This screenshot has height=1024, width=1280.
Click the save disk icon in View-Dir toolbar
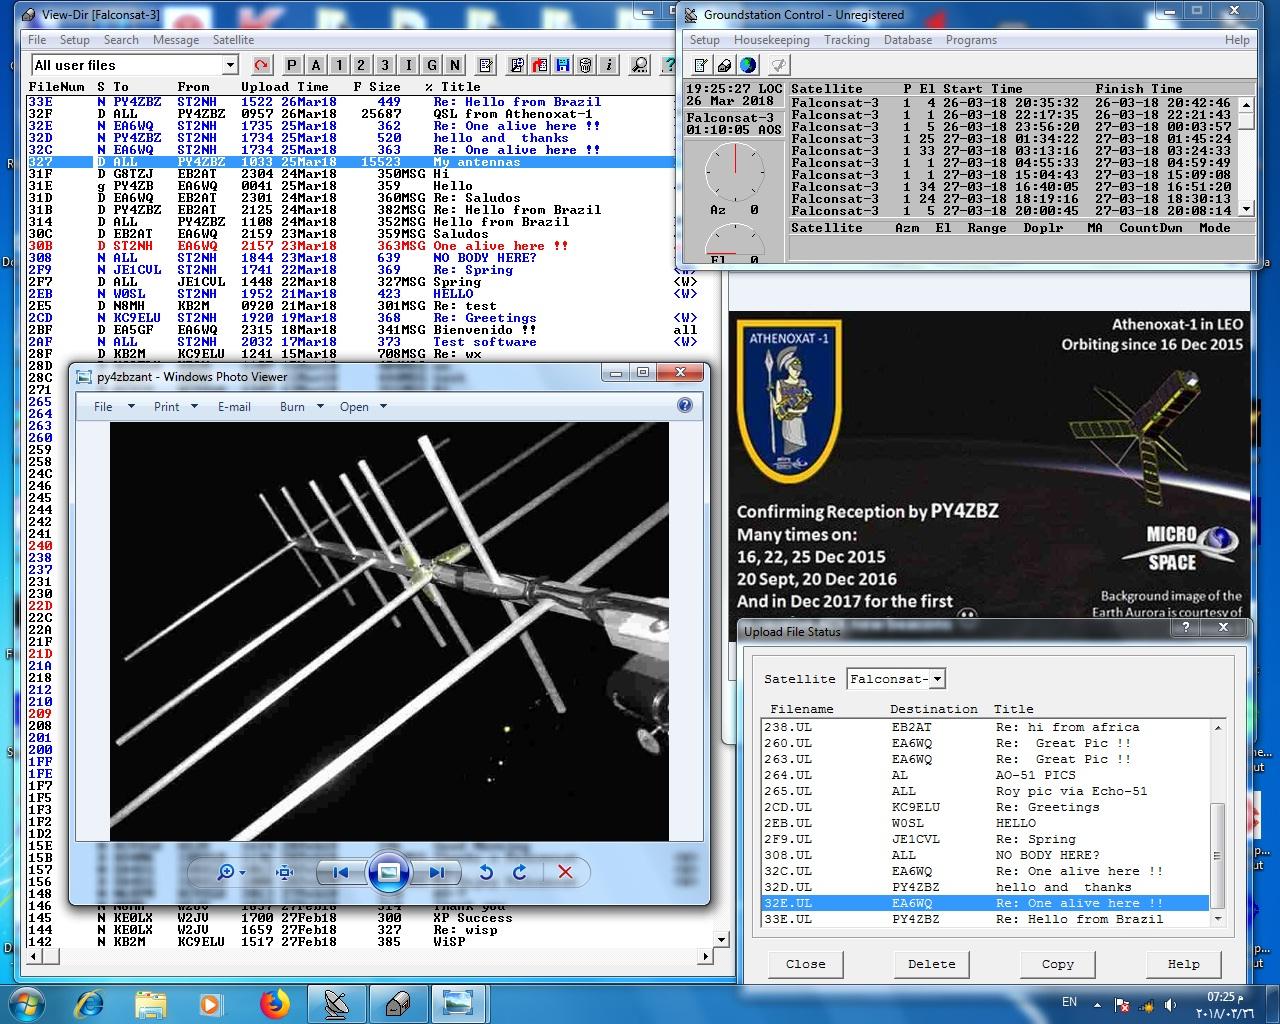(562, 66)
